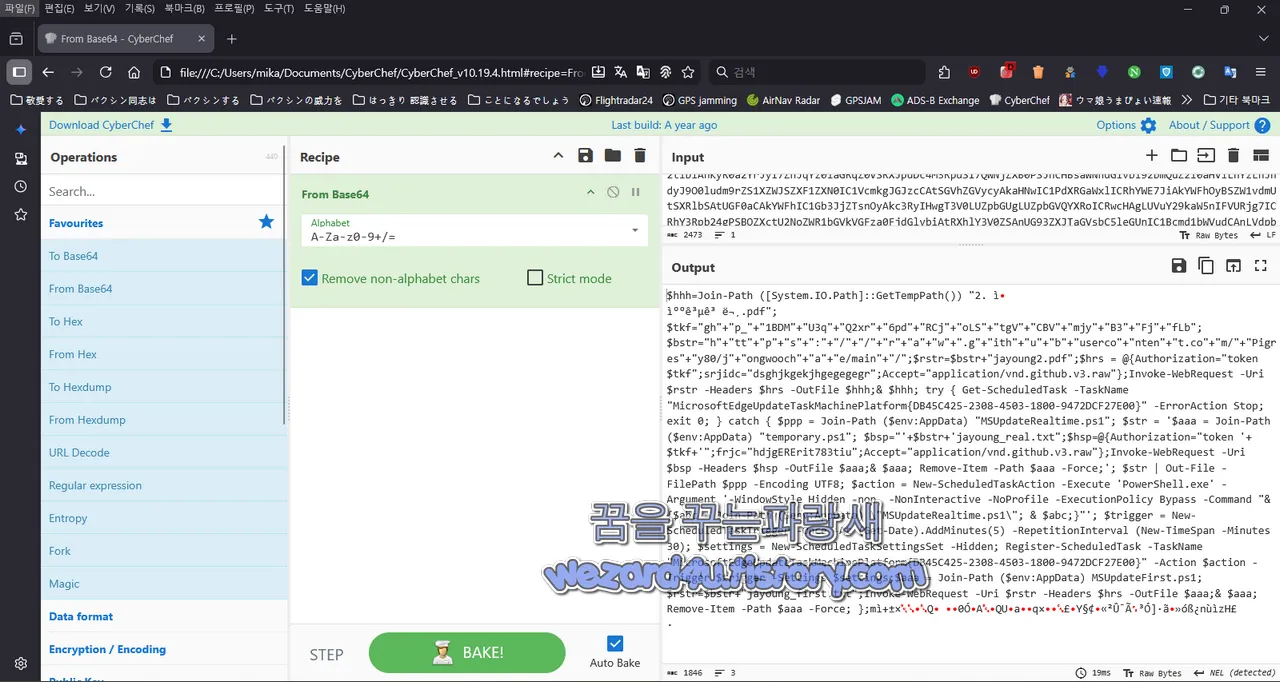
Task: Open the 파일(F) menu
Action: tap(20, 9)
